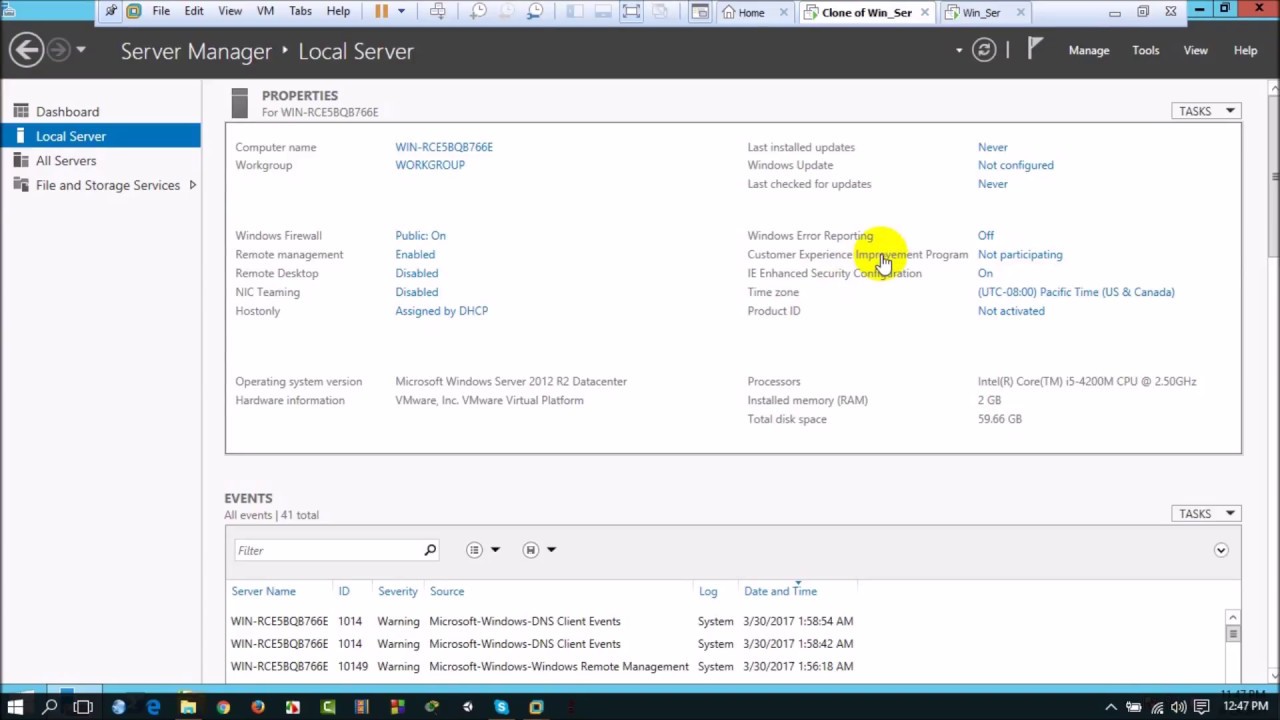Open the snapshot manager icon

[535, 12]
